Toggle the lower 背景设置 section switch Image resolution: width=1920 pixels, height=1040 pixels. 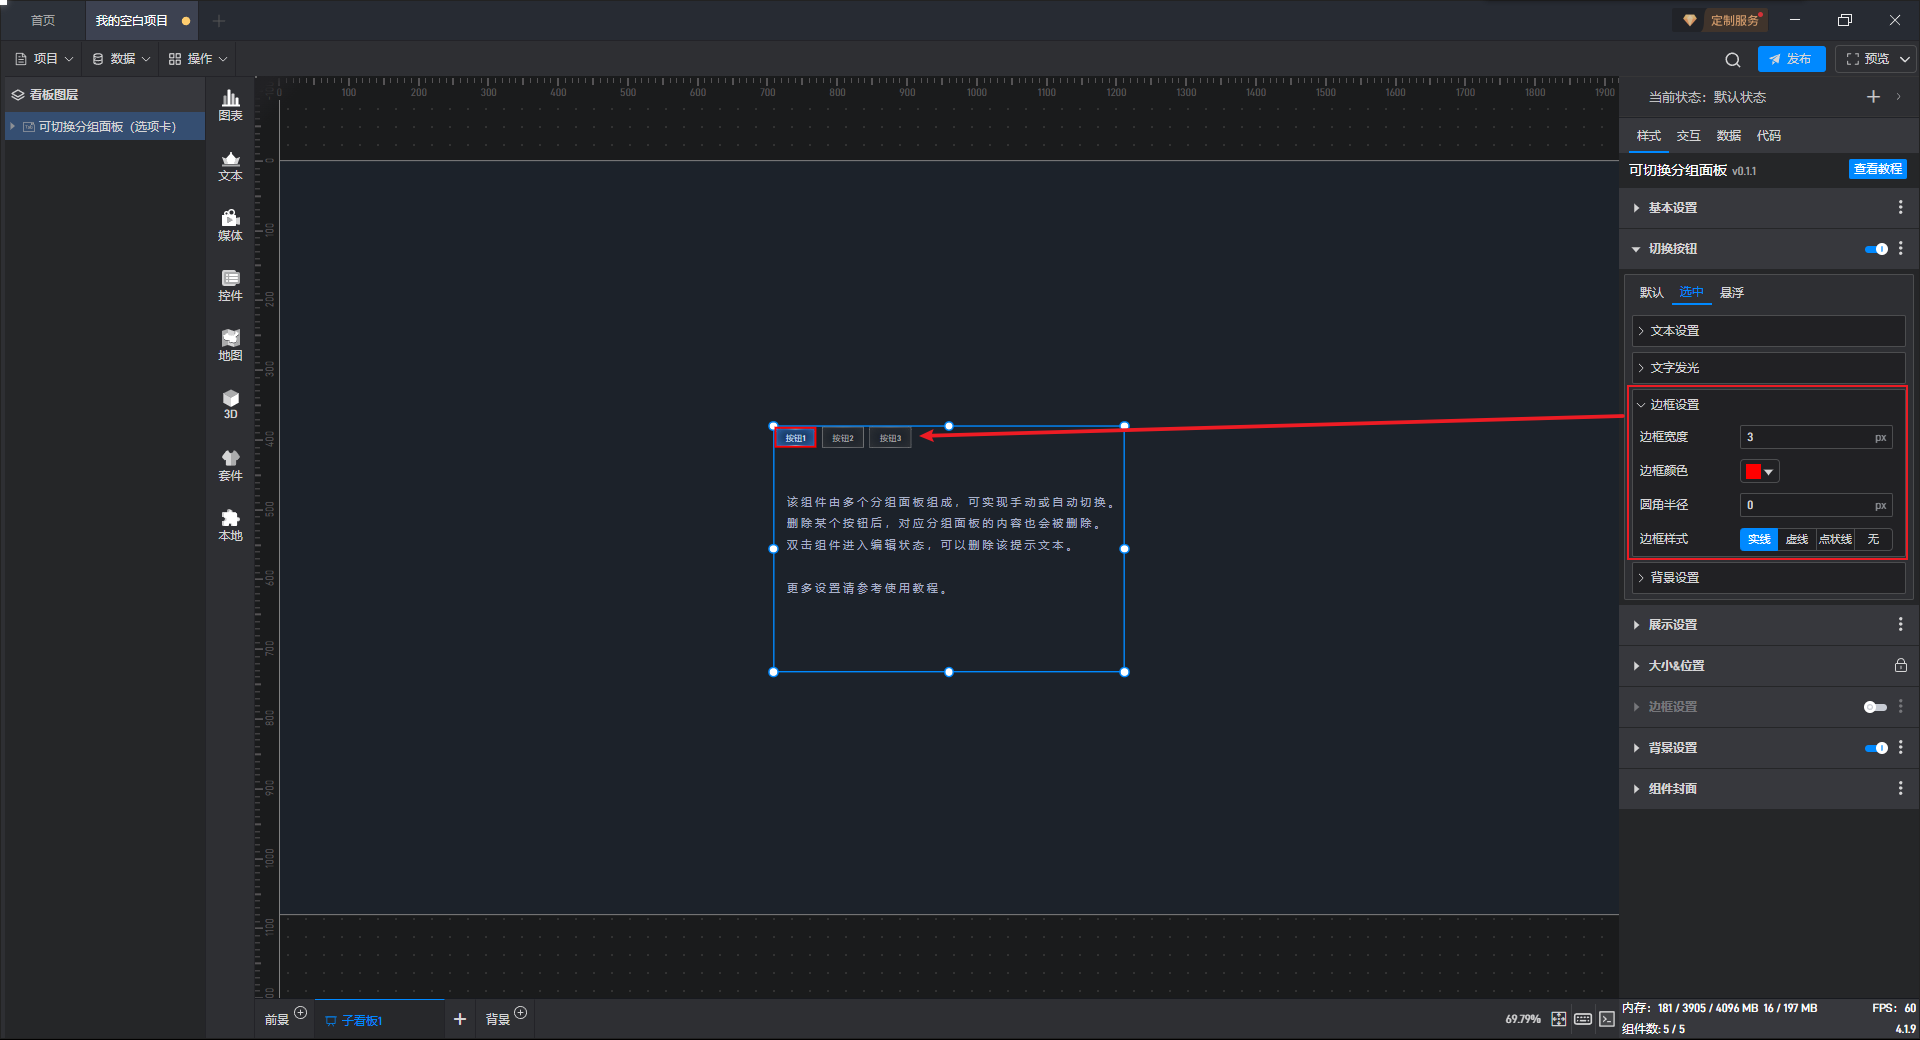click(x=1876, y=748)
